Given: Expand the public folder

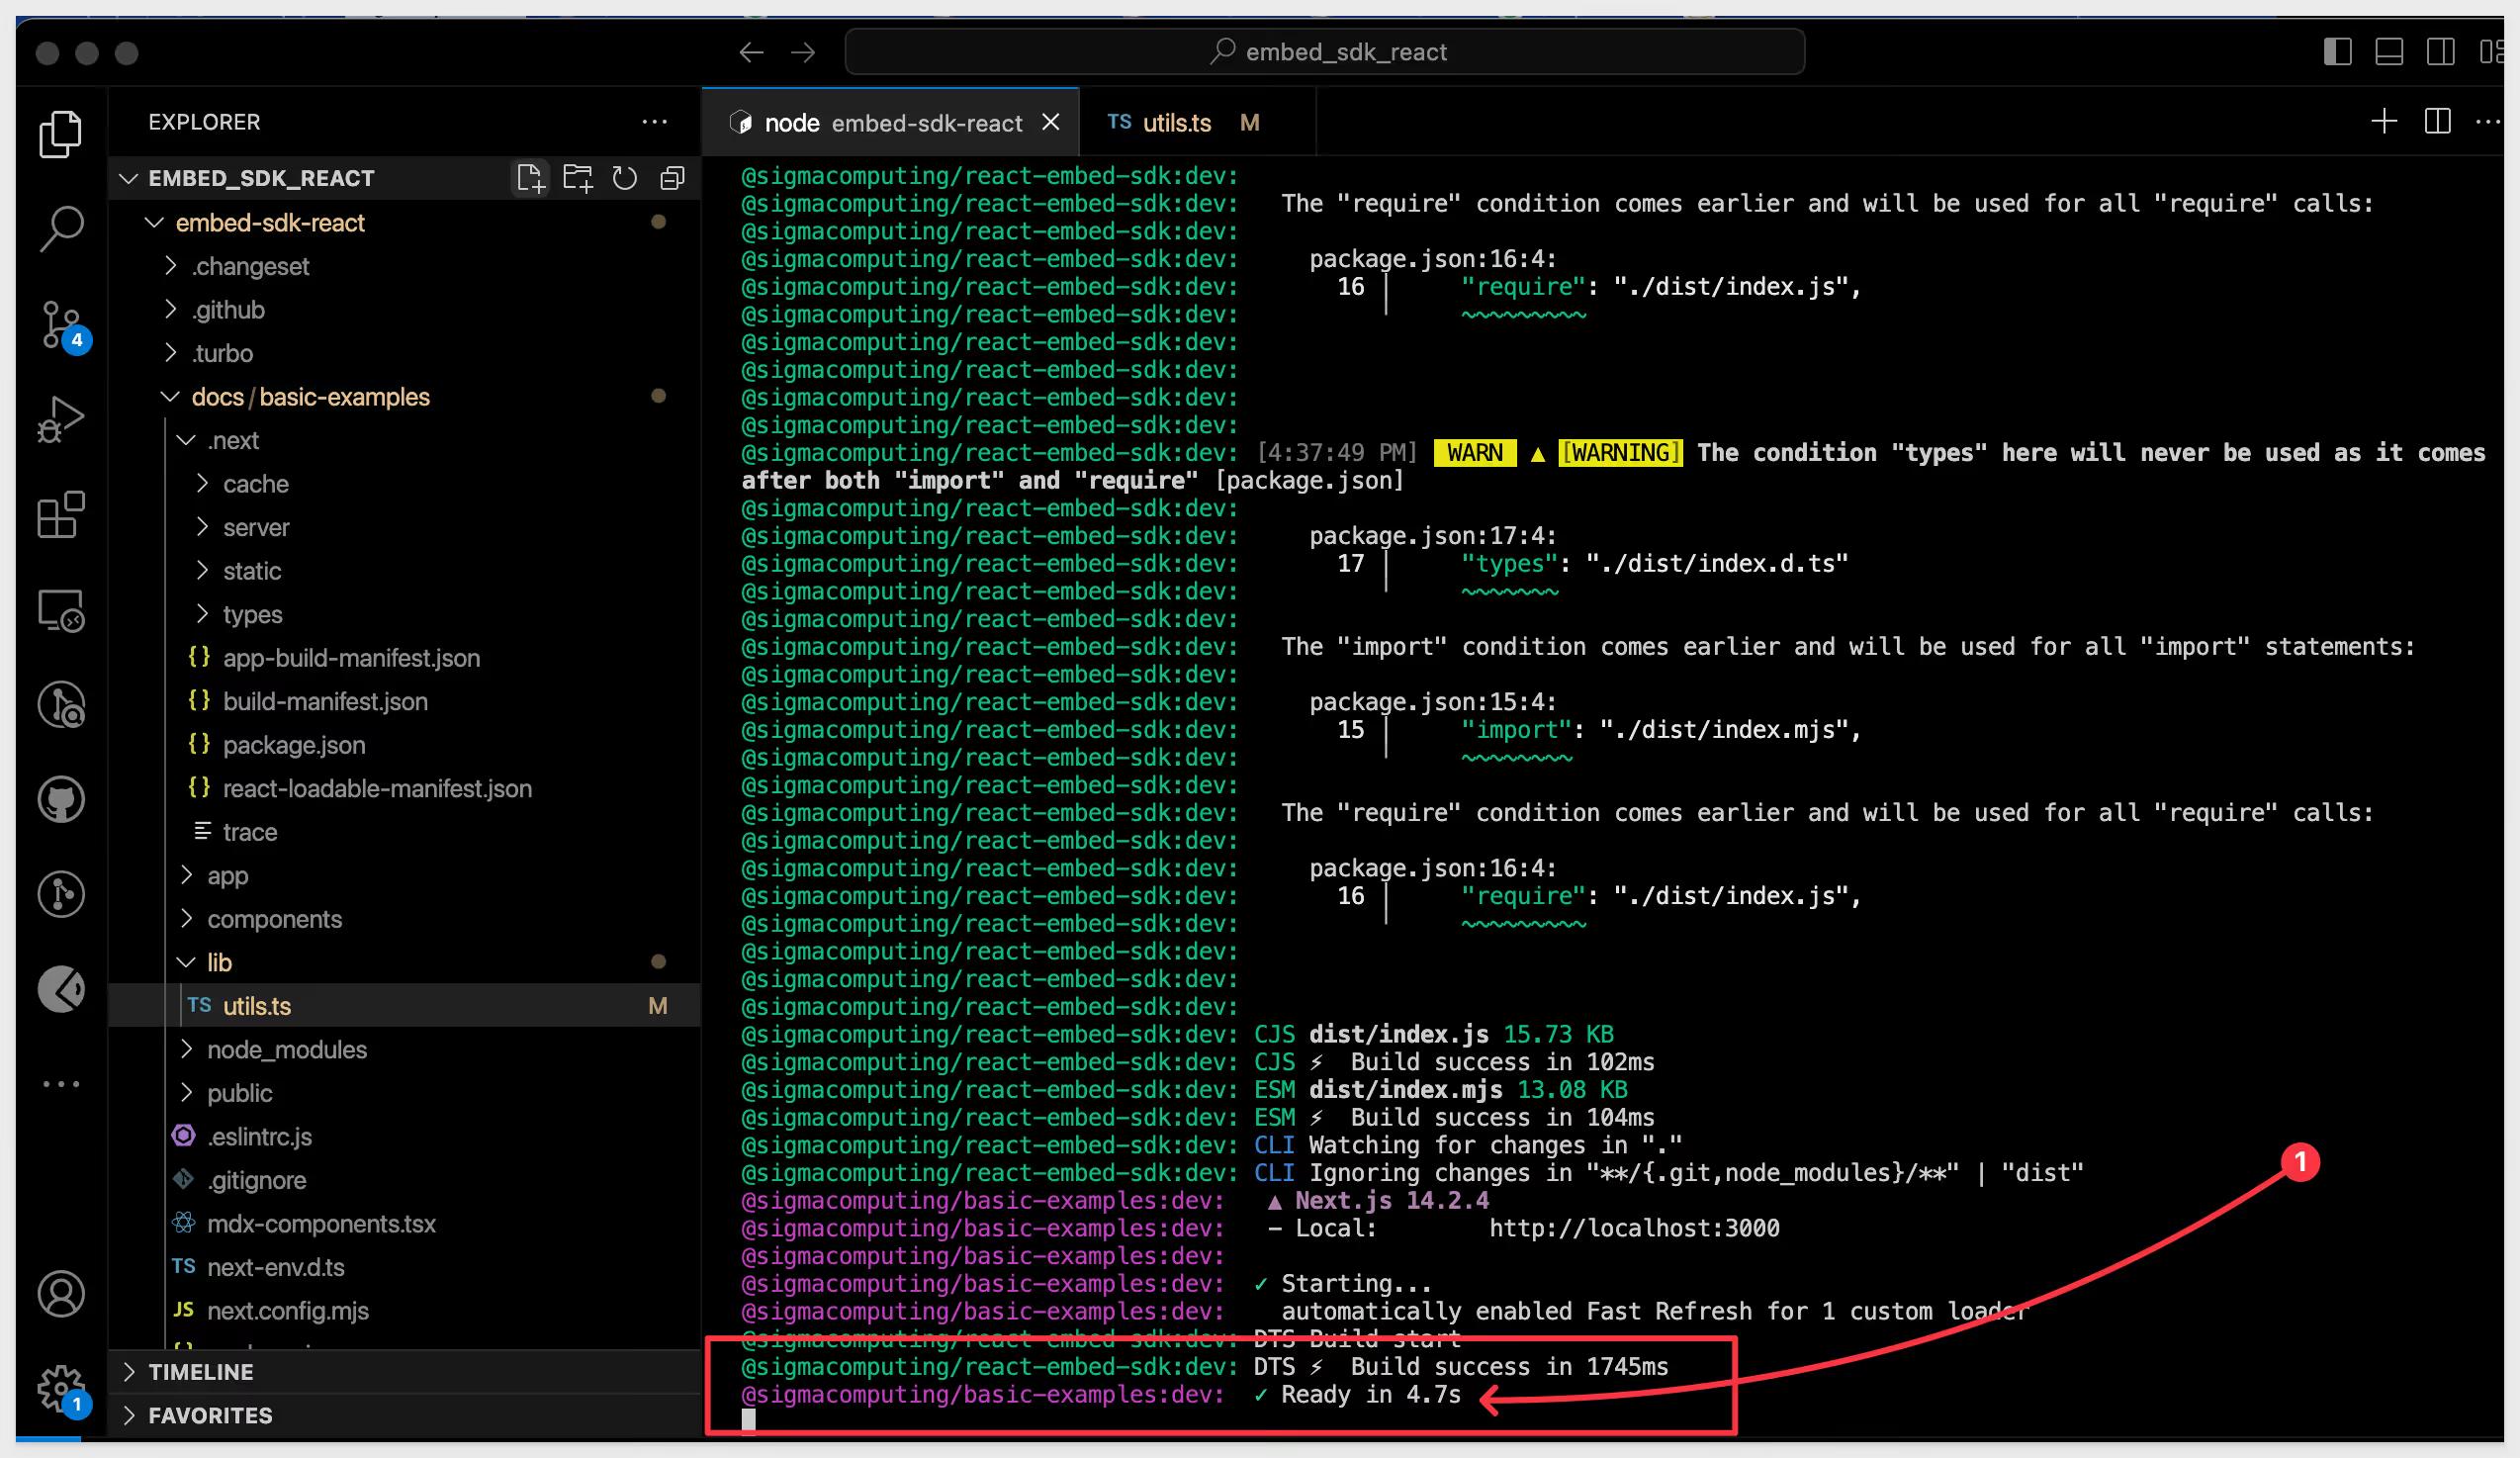Looking at the screenshot, I should pos(404,1093).
